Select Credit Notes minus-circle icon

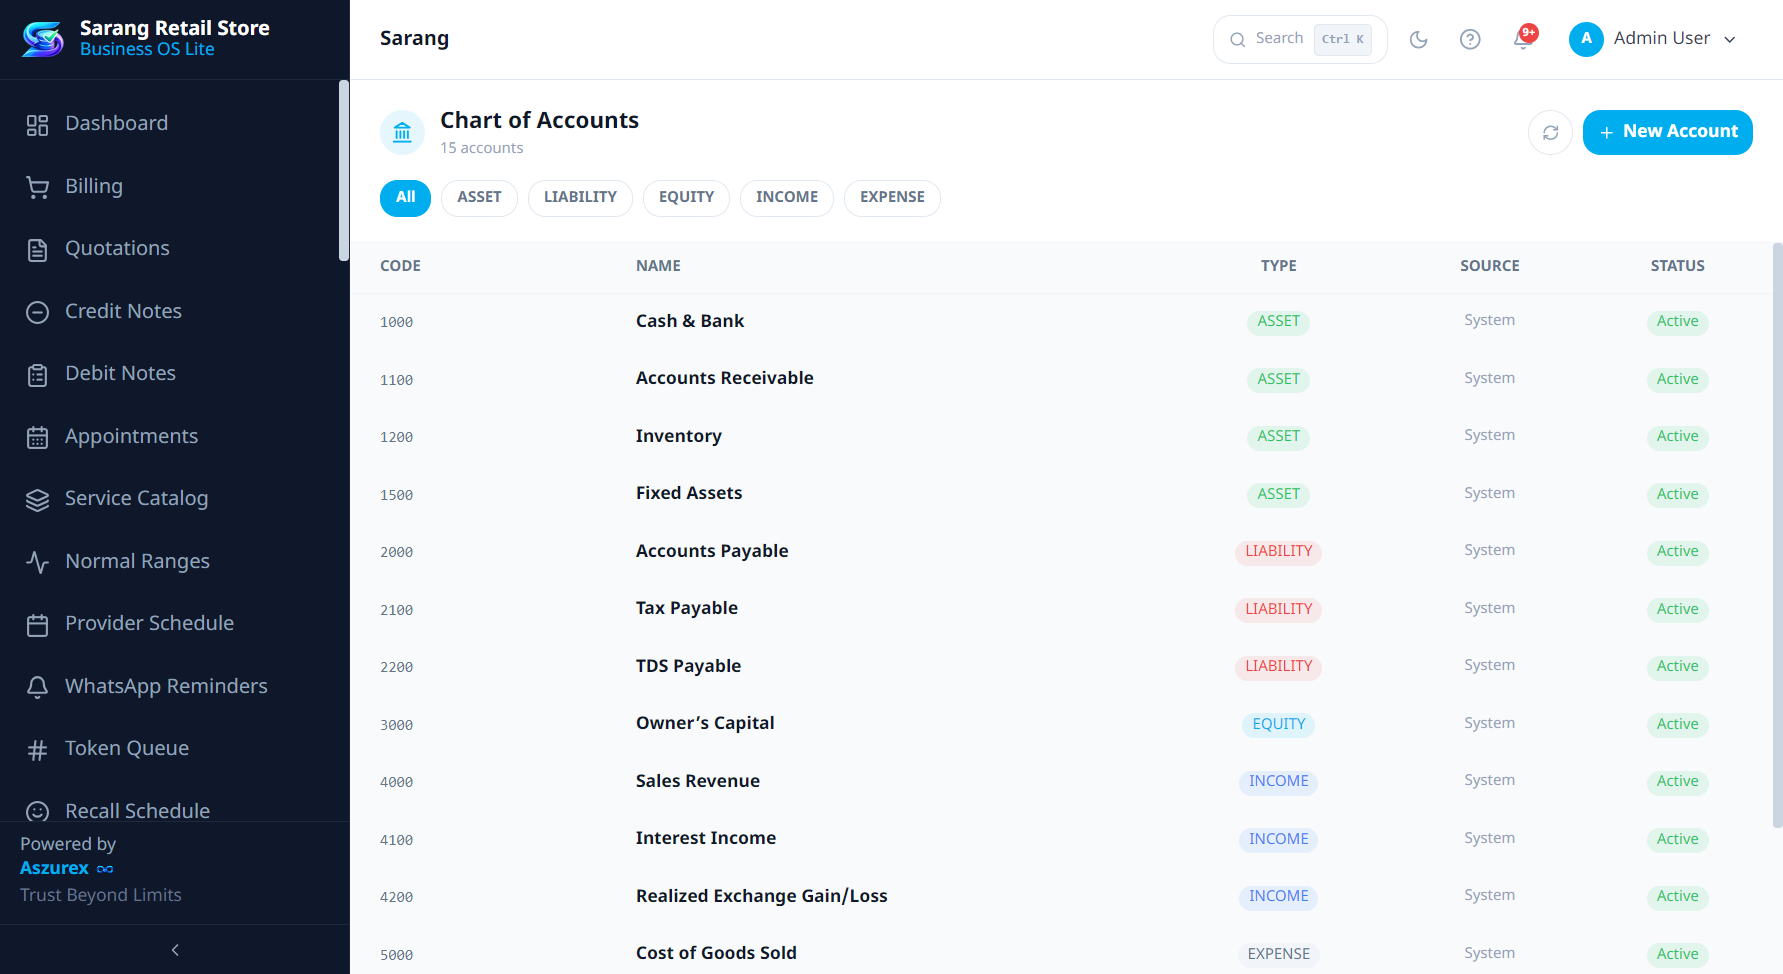tap(37, 312)
